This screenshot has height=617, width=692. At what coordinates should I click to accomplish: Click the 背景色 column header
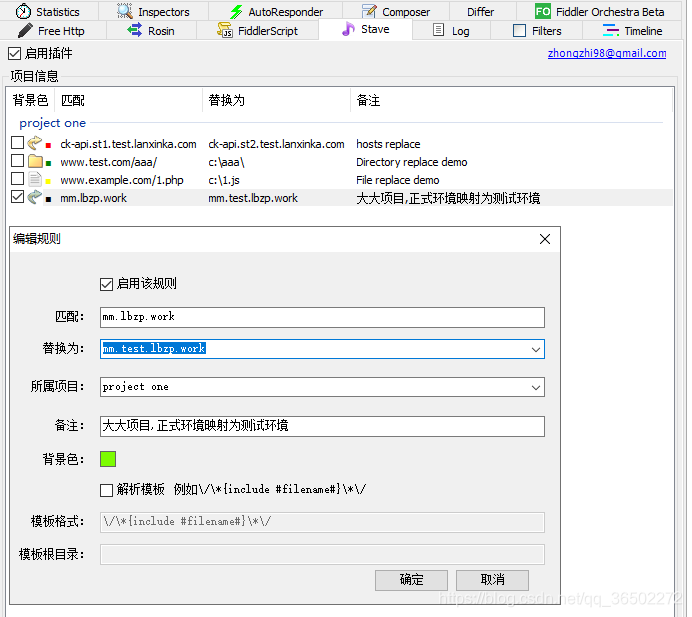pyautogui.click(x=30, y=100)
